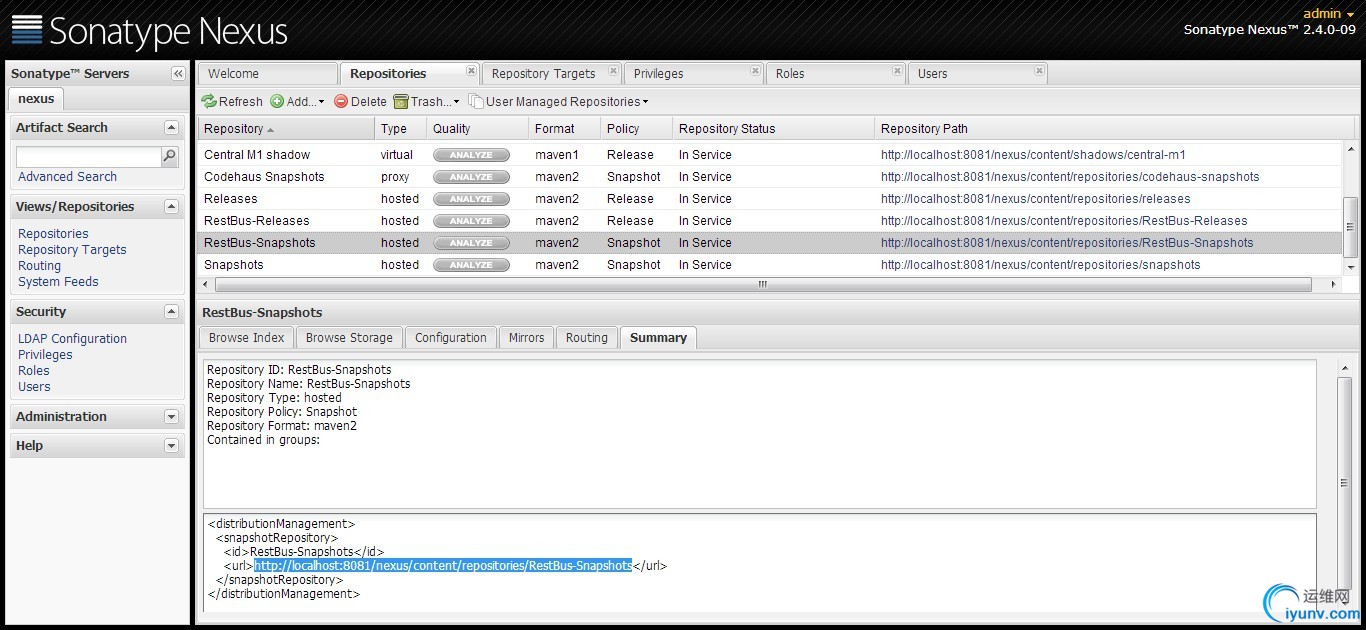Click the summary panel vertical scrollbar handle

[x=1345, y=483]
